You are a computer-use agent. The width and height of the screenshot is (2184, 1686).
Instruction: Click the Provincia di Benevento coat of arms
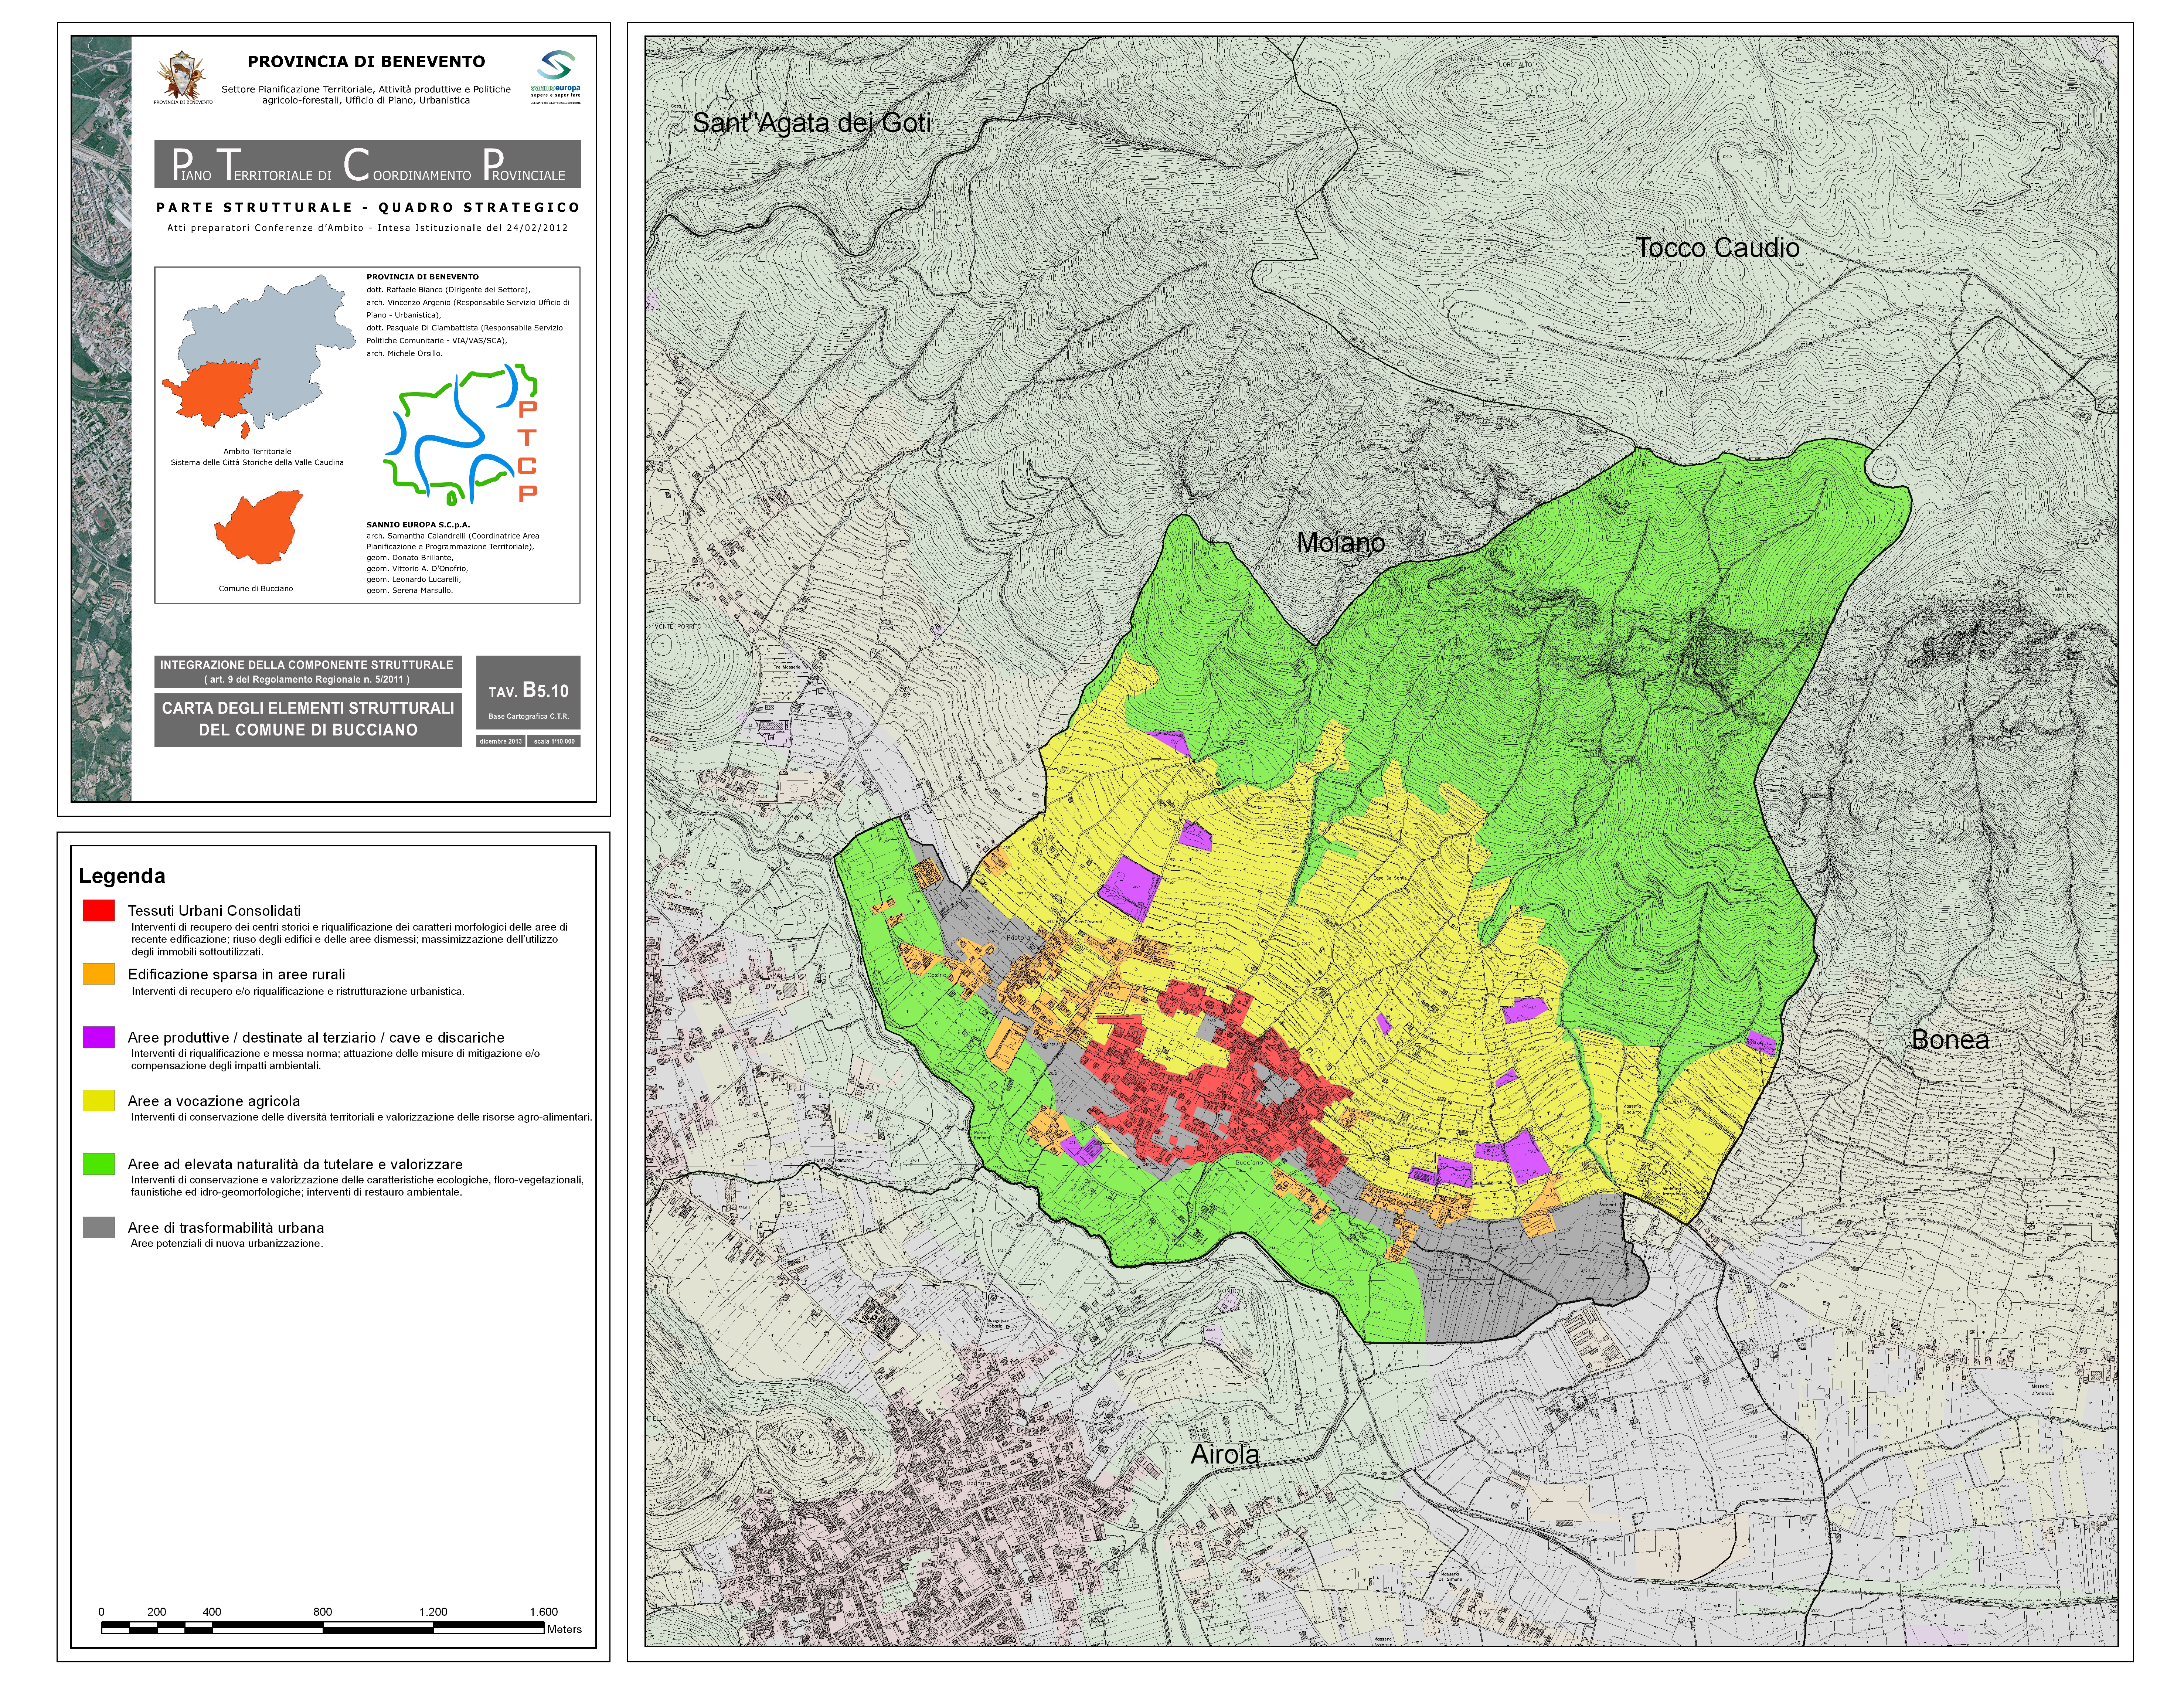[183, 77]
